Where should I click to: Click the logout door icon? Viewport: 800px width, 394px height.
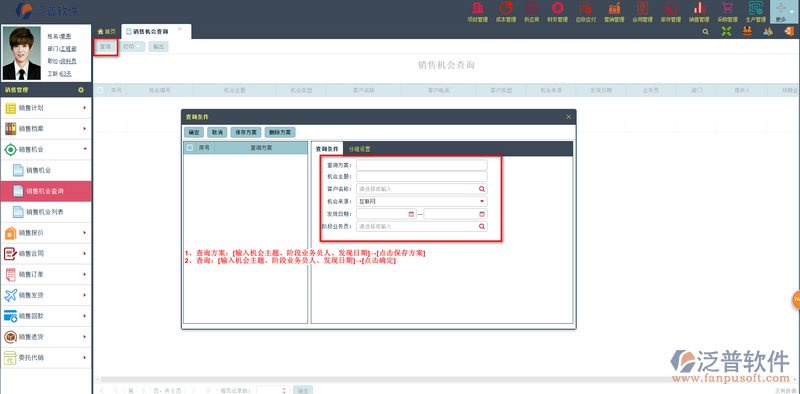tap(788, 31)
